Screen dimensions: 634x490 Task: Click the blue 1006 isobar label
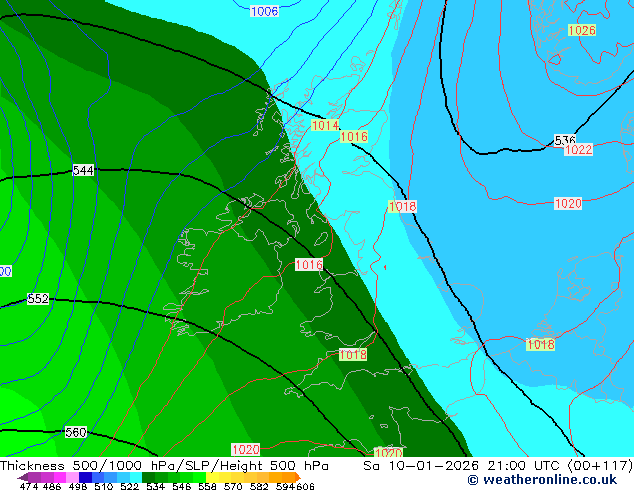coord(264,11)
